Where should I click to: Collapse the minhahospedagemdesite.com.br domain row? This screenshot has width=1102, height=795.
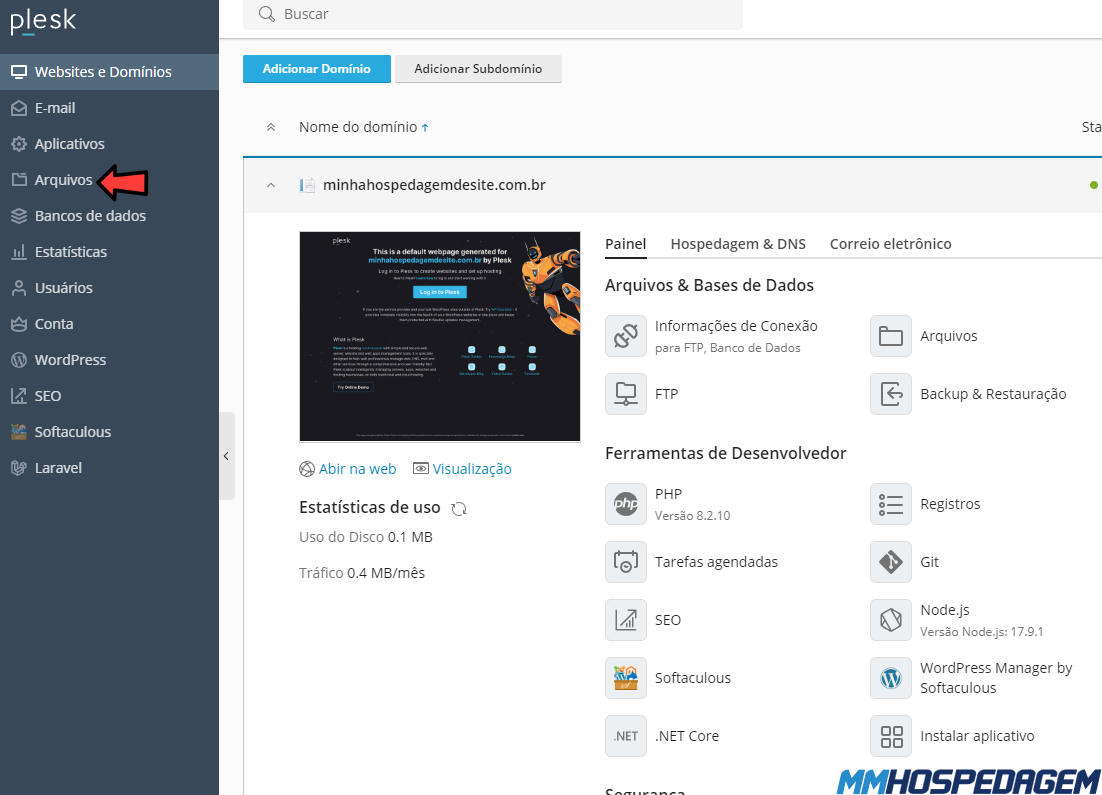tap(271, 185)
